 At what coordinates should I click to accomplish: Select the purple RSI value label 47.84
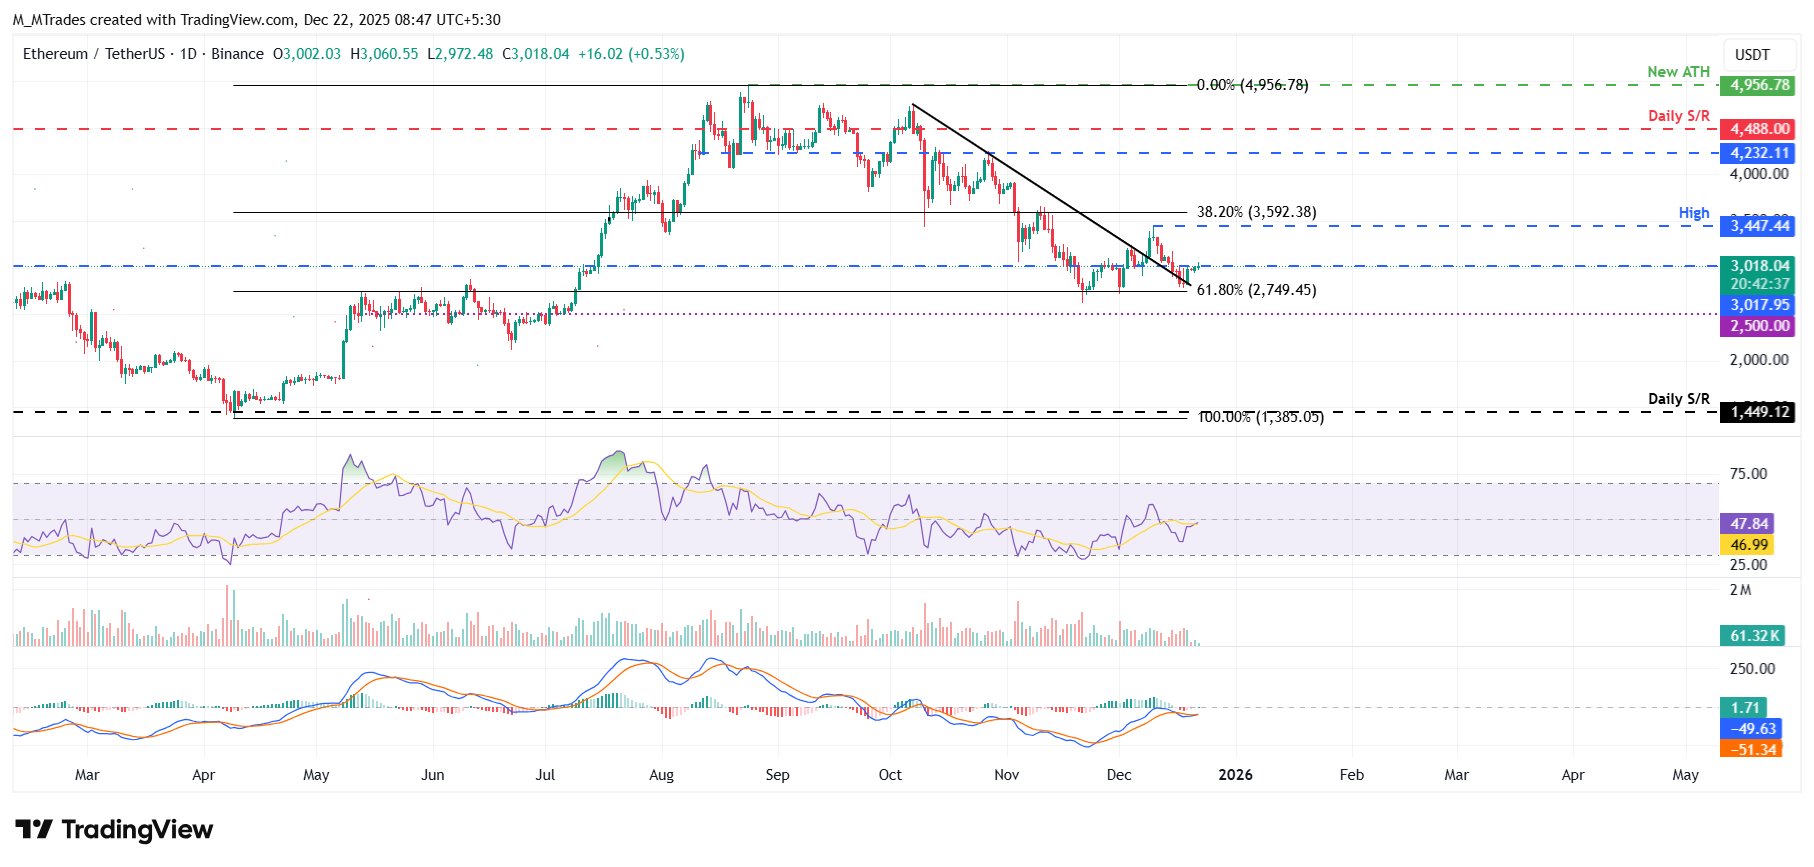(x=1748, y=524)
